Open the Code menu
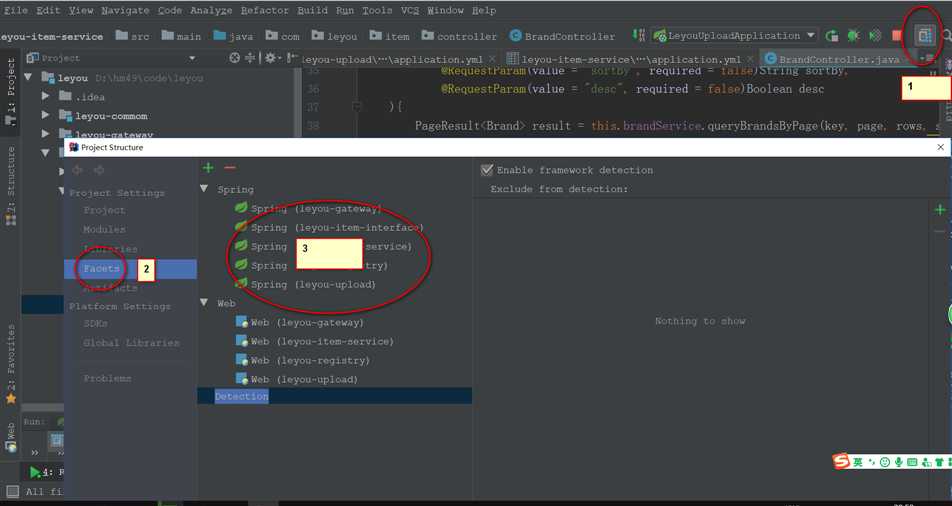This screenshot has width=952, height=506. [170, 10]
